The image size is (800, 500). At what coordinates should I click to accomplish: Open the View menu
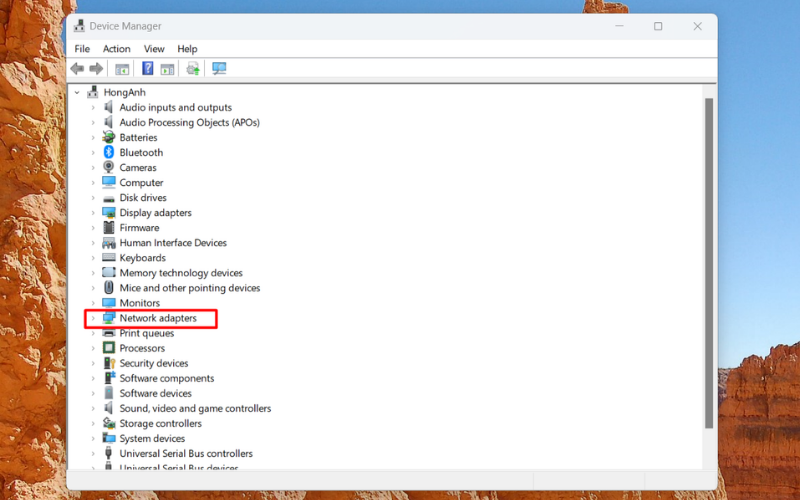tap(154, 49)
